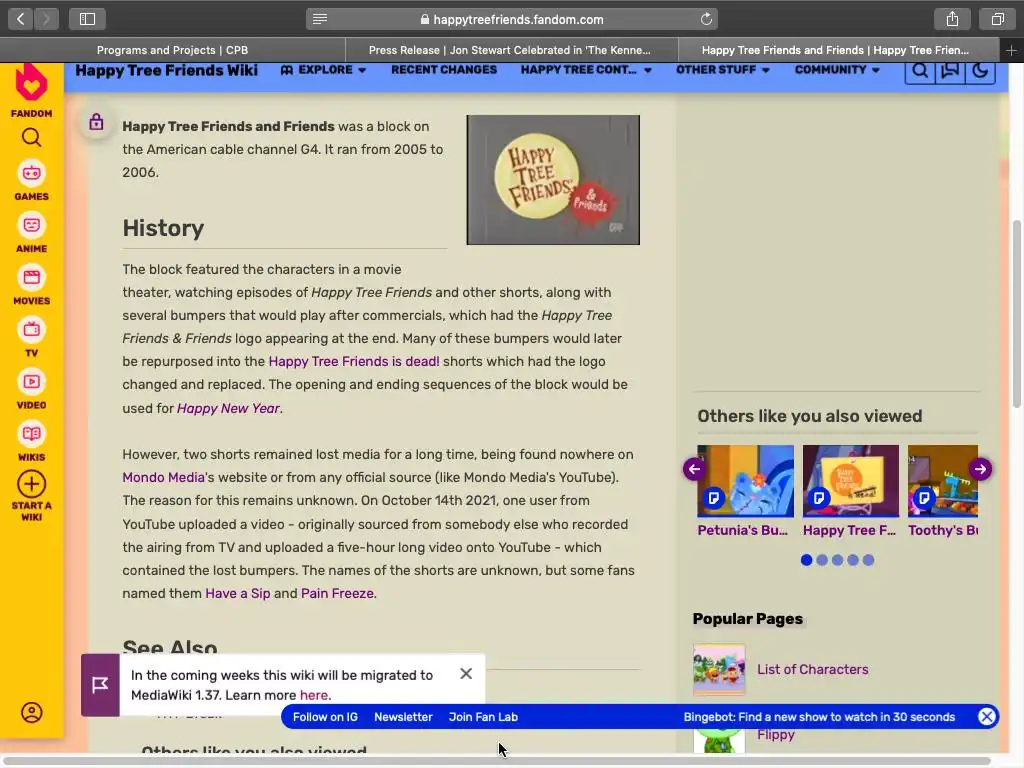Open TV in Fandom sidebar
Image resolution: width=1024 pixels, height=768 pixels.
[31, 337]
